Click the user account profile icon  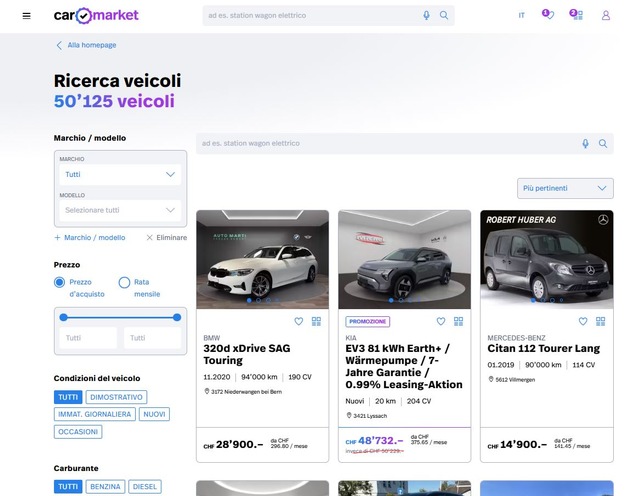pyautogui.click(x=605, y=16)
